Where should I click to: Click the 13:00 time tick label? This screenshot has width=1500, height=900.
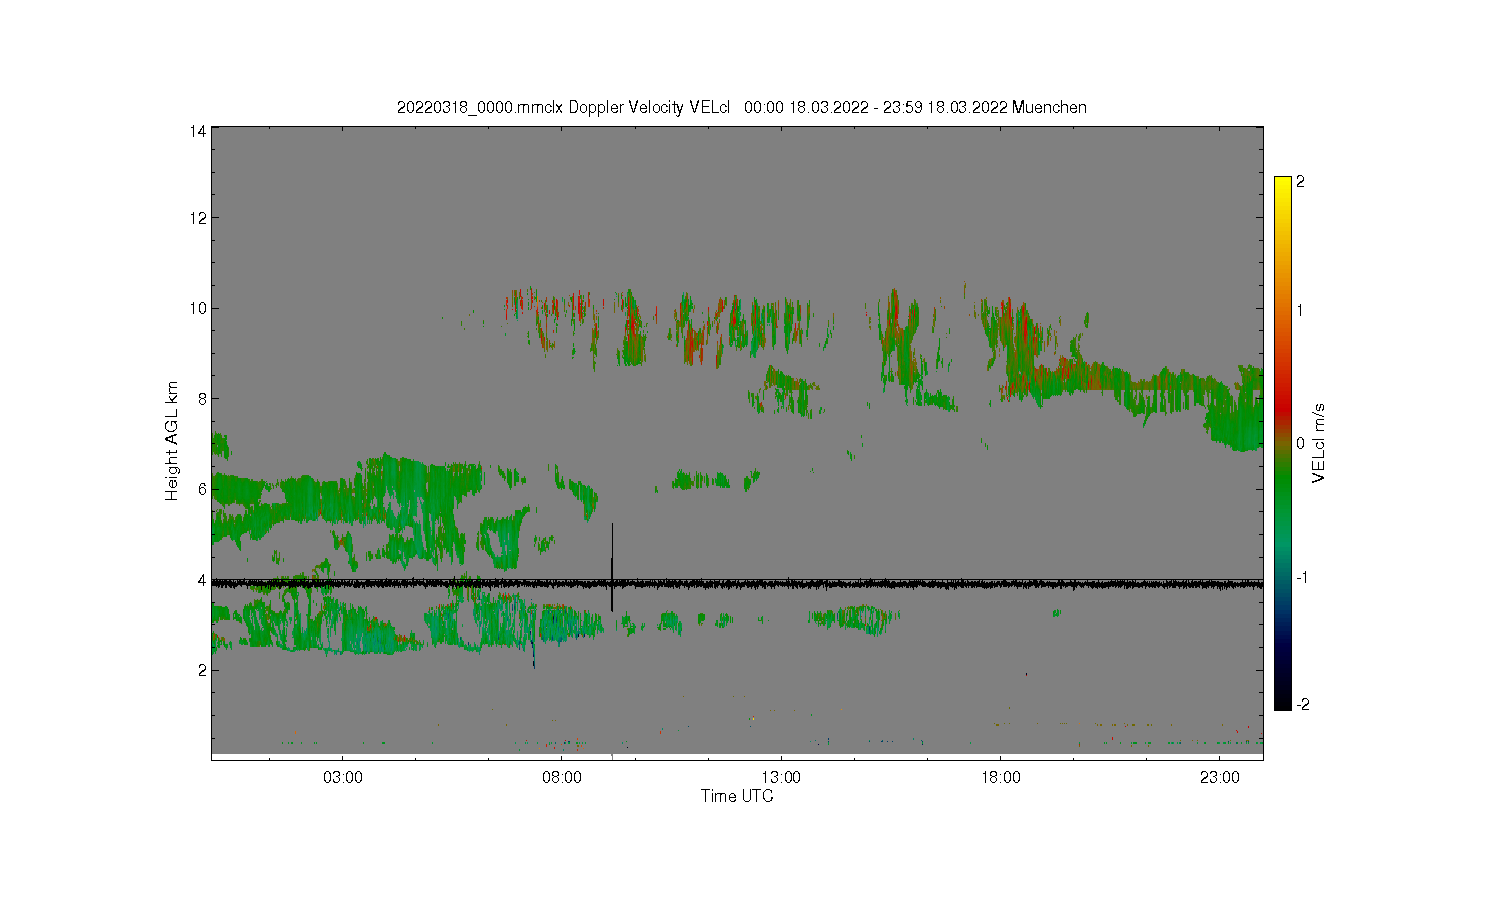[x=781, y=777]
